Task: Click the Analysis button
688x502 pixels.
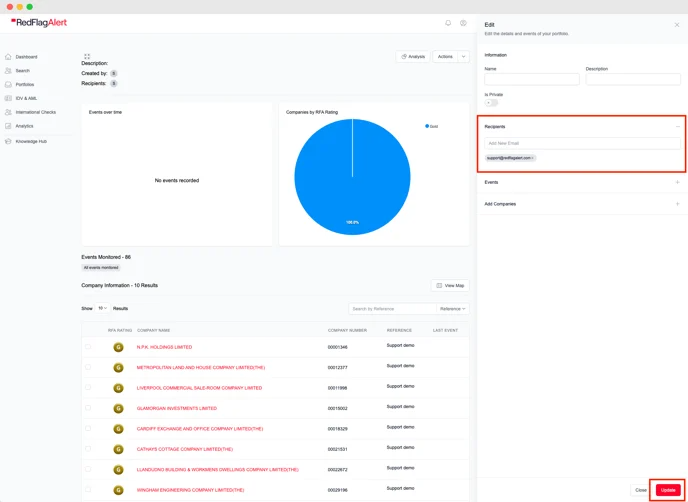Action: [413, 57]
